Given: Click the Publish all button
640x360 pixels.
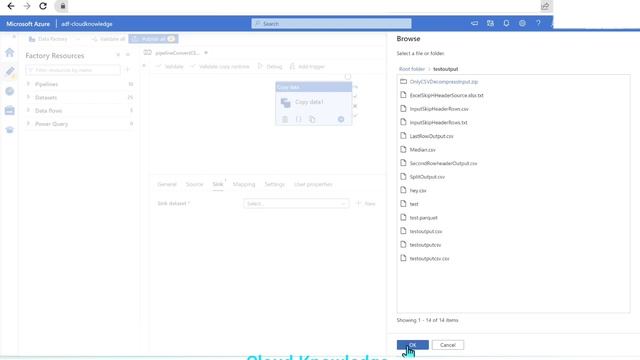Looking at the screenshot, I should [x=153, y=39].
